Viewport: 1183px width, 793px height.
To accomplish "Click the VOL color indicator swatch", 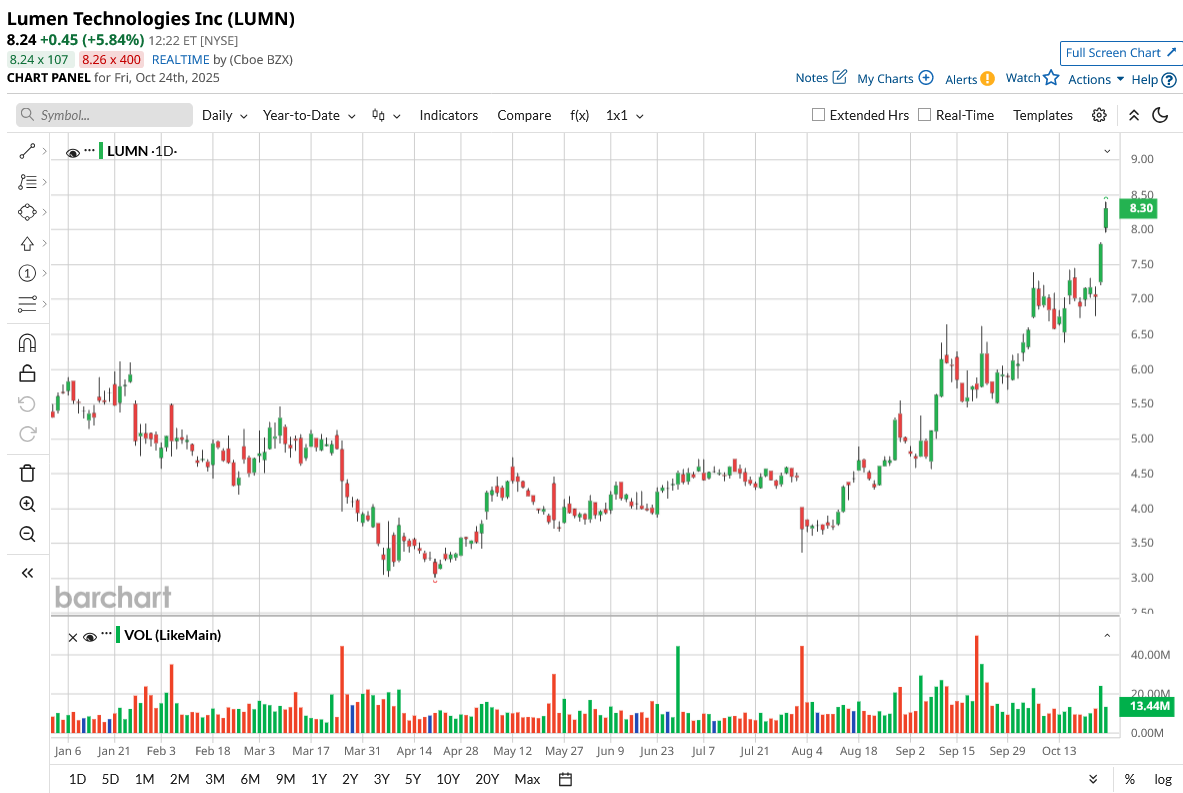I will click(x=118, y=635).
